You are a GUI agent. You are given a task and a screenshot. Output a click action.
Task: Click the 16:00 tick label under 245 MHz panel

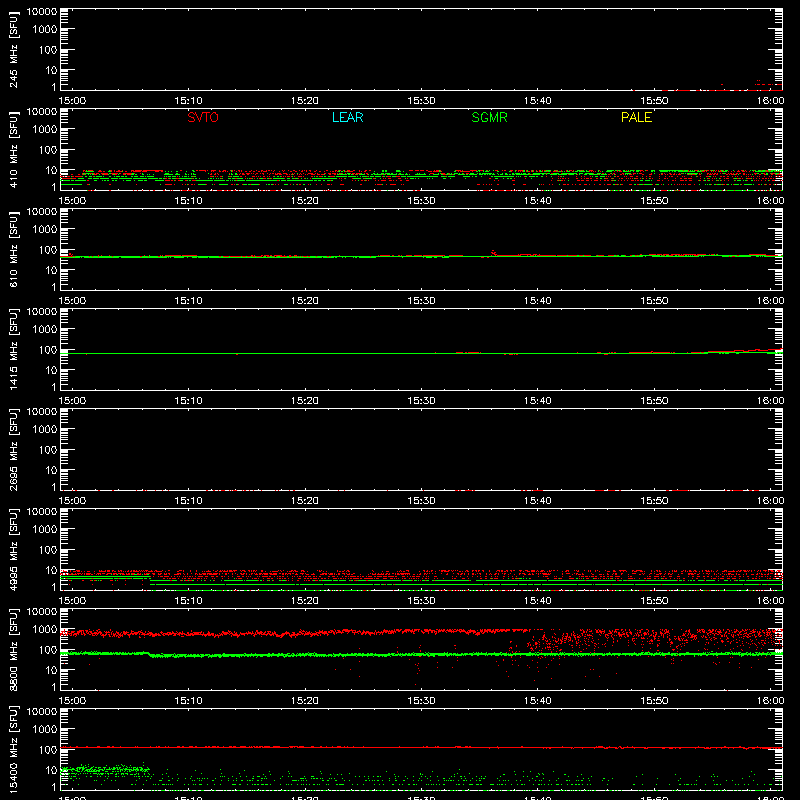[x=770, y=101]
